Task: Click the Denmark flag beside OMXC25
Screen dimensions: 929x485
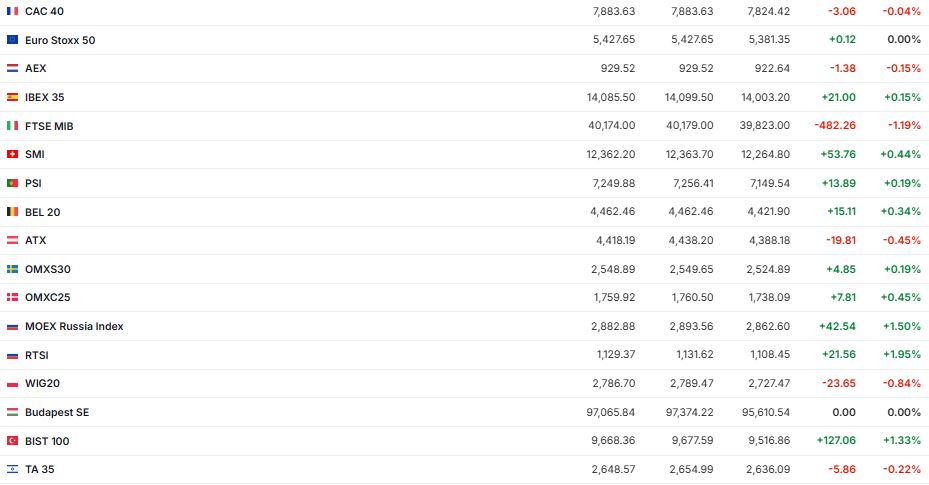Action: pos(12,297)
